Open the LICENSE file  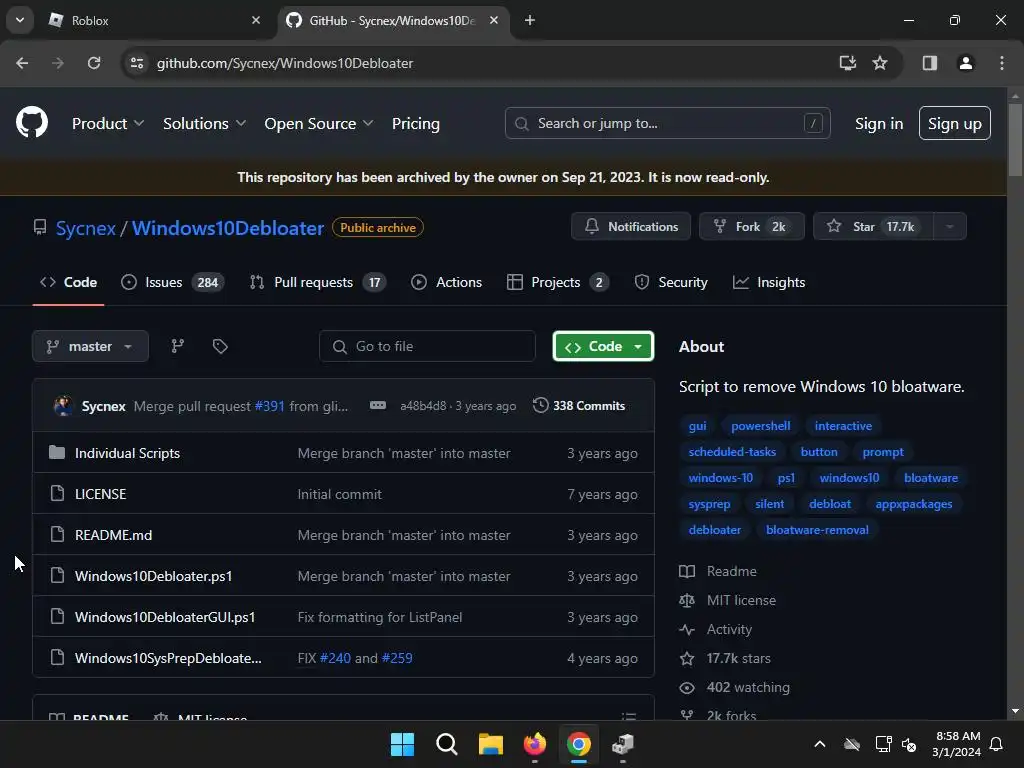tap(101, 494)
